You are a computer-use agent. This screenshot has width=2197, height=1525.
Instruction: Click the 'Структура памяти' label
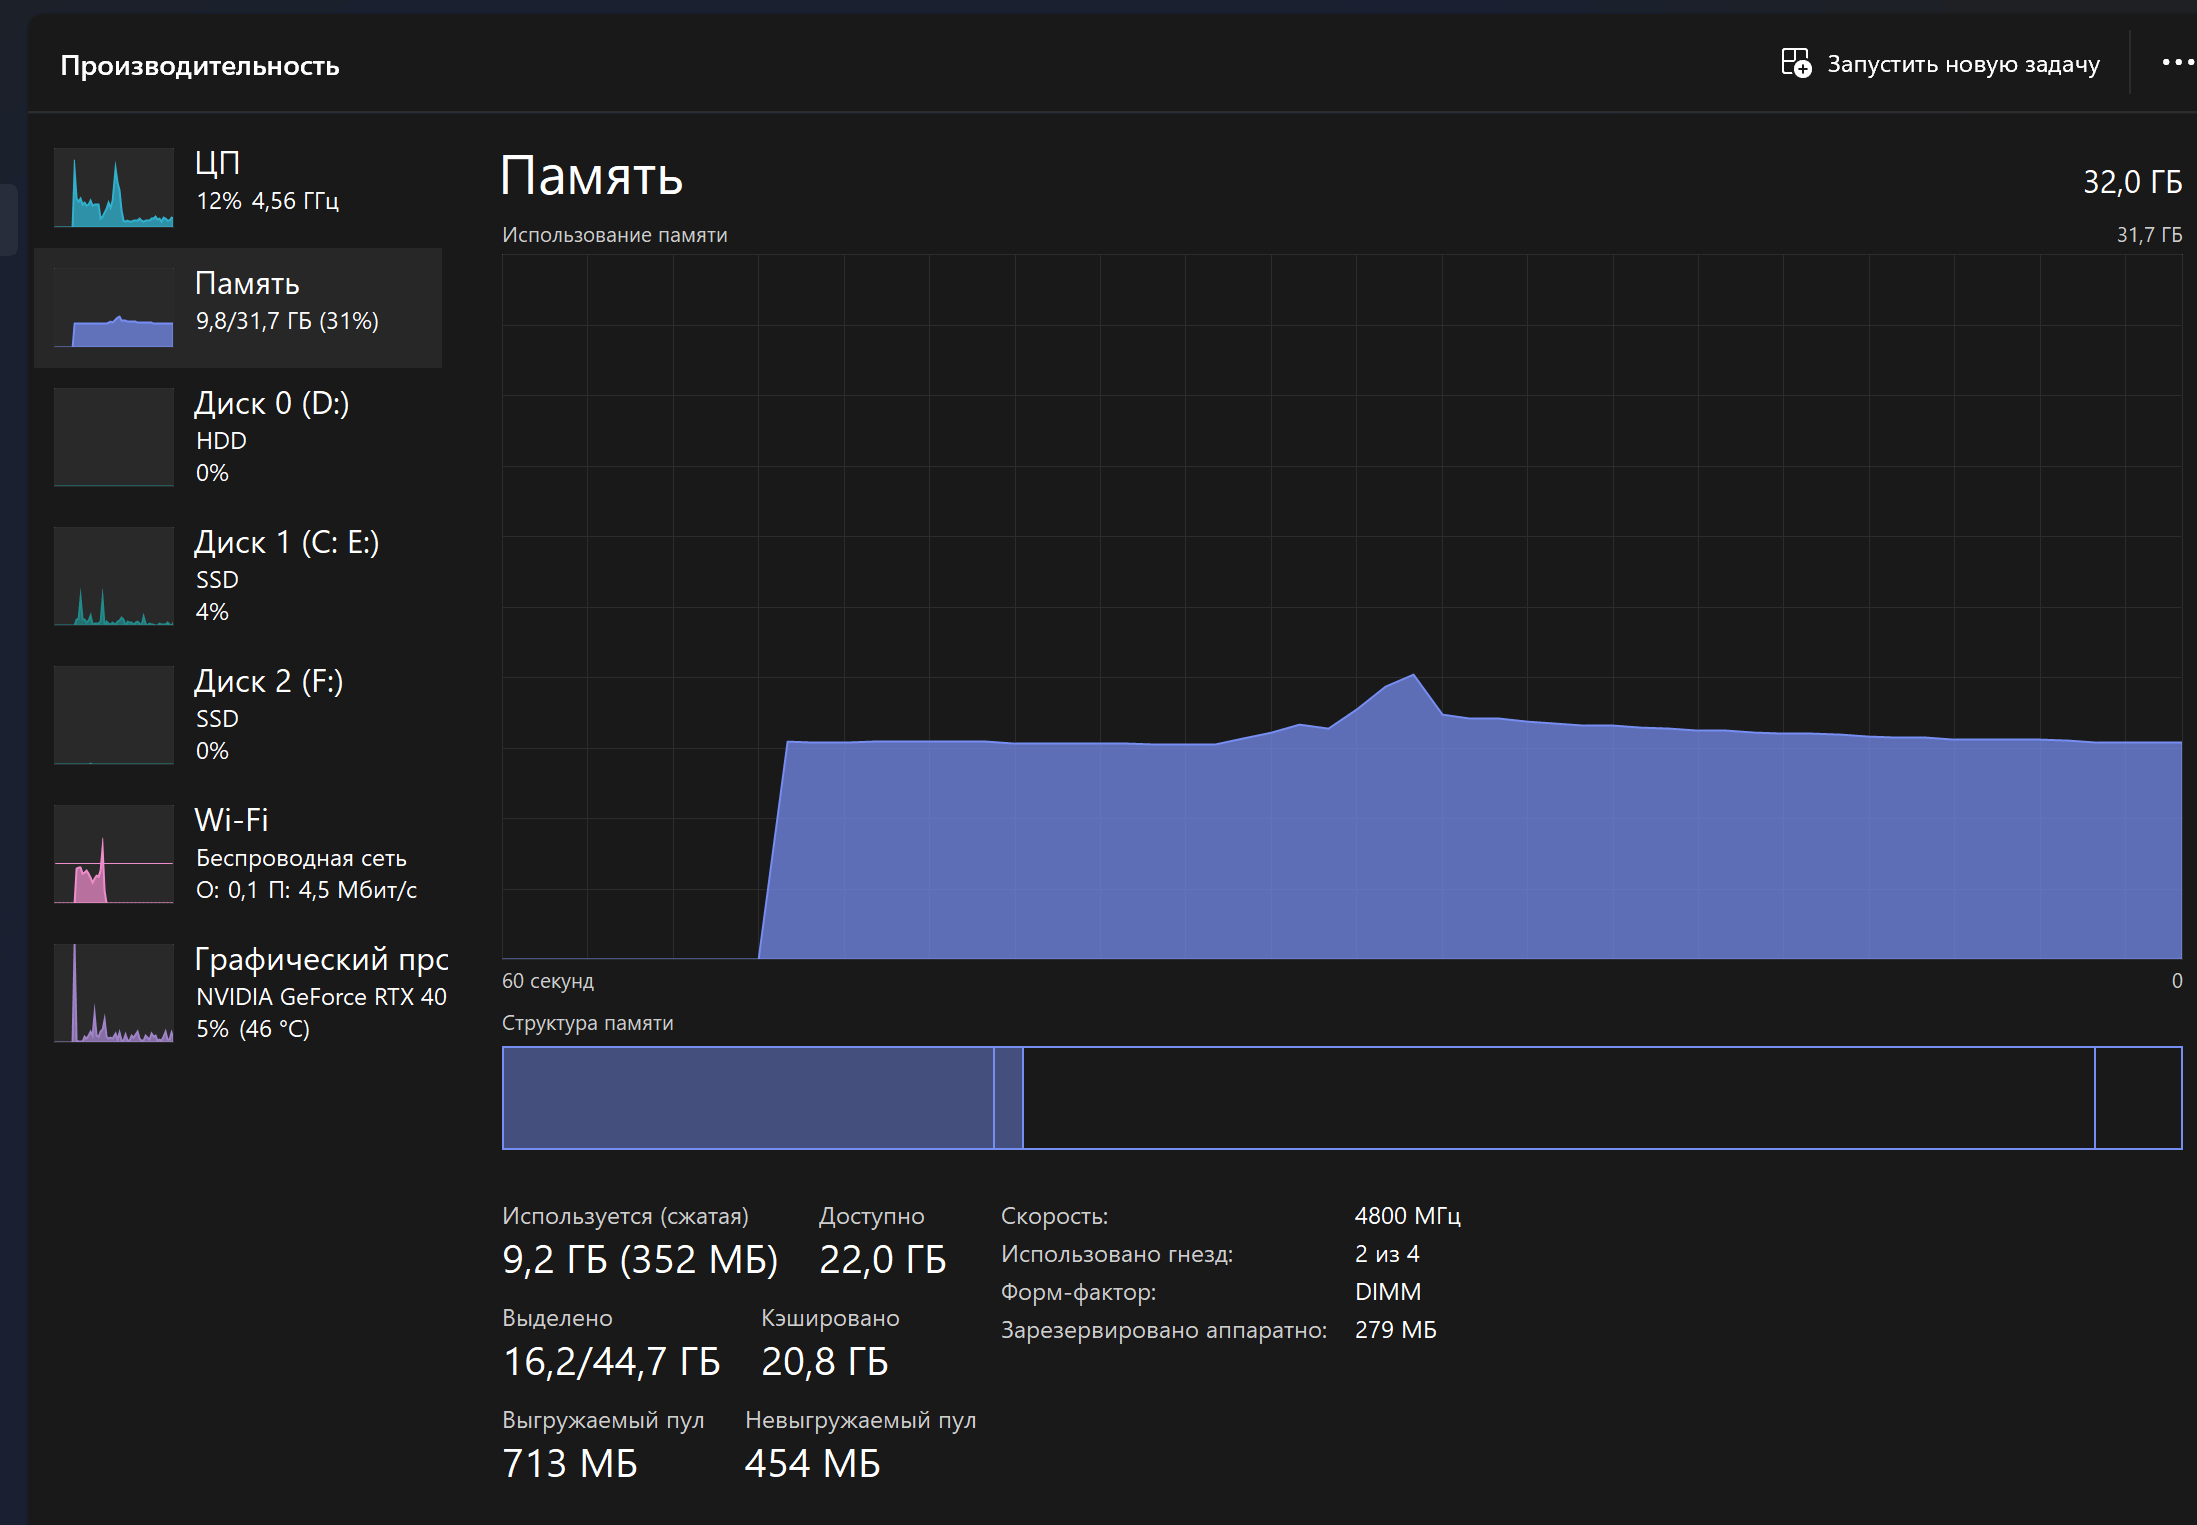(x=587, y=1023)
